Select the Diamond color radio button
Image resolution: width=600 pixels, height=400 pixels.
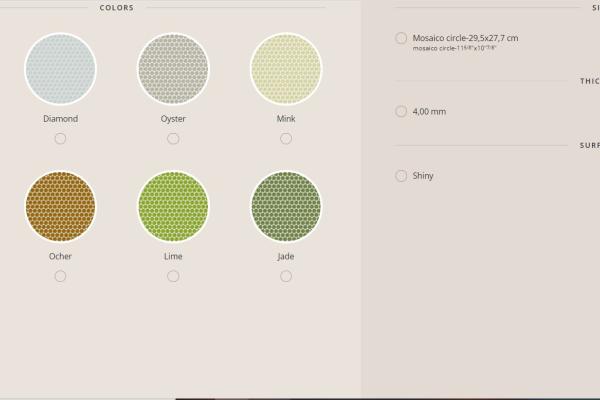coord(60,139)
